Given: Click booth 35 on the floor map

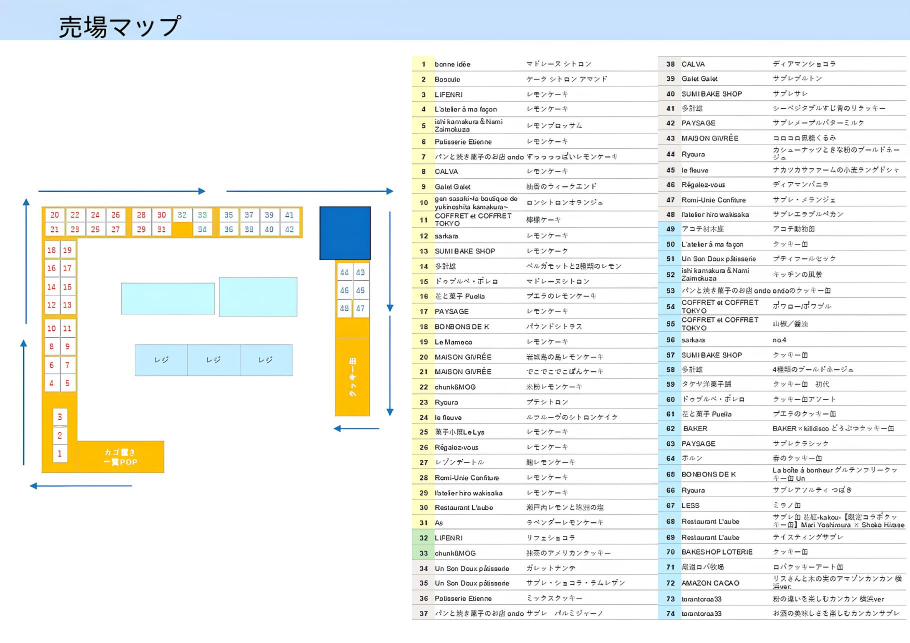Looking at the screenshot, I should coord(229,215).
